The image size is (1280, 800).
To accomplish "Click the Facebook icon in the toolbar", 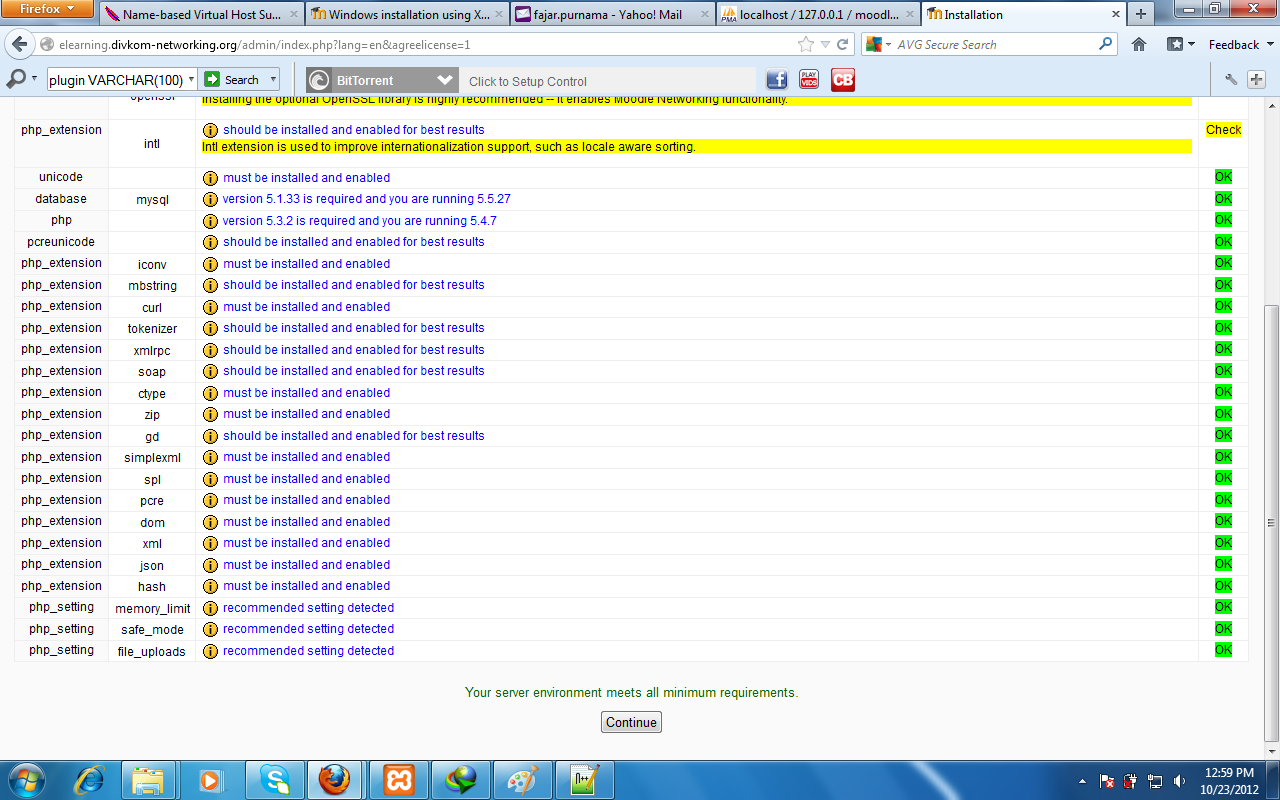I will [777, 80].
